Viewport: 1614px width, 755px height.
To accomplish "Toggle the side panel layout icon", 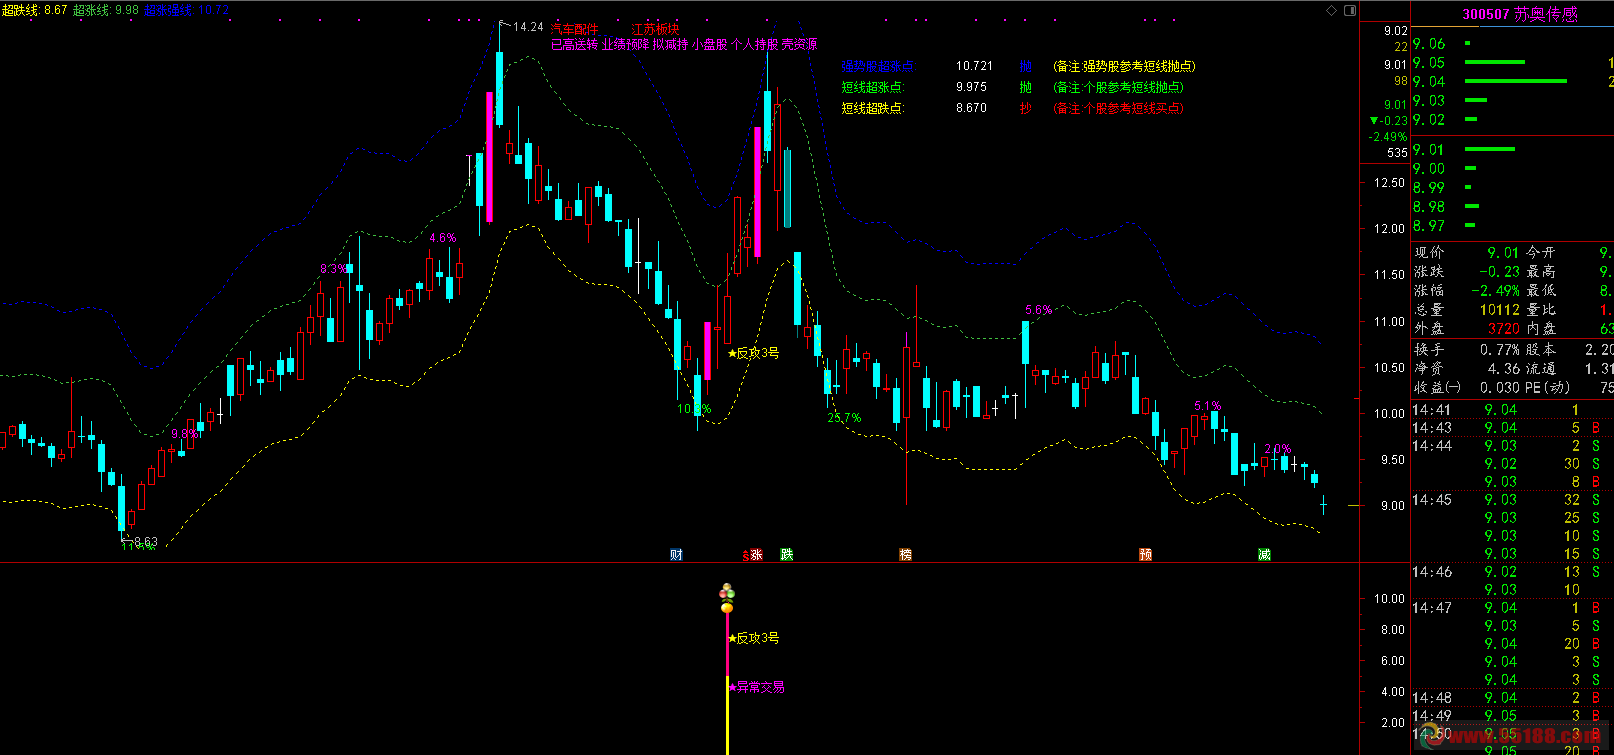I will 1348,10.
